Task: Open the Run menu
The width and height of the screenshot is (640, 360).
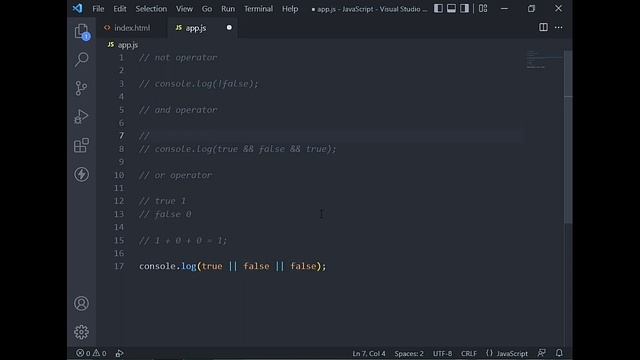Action: coord(228,9)
